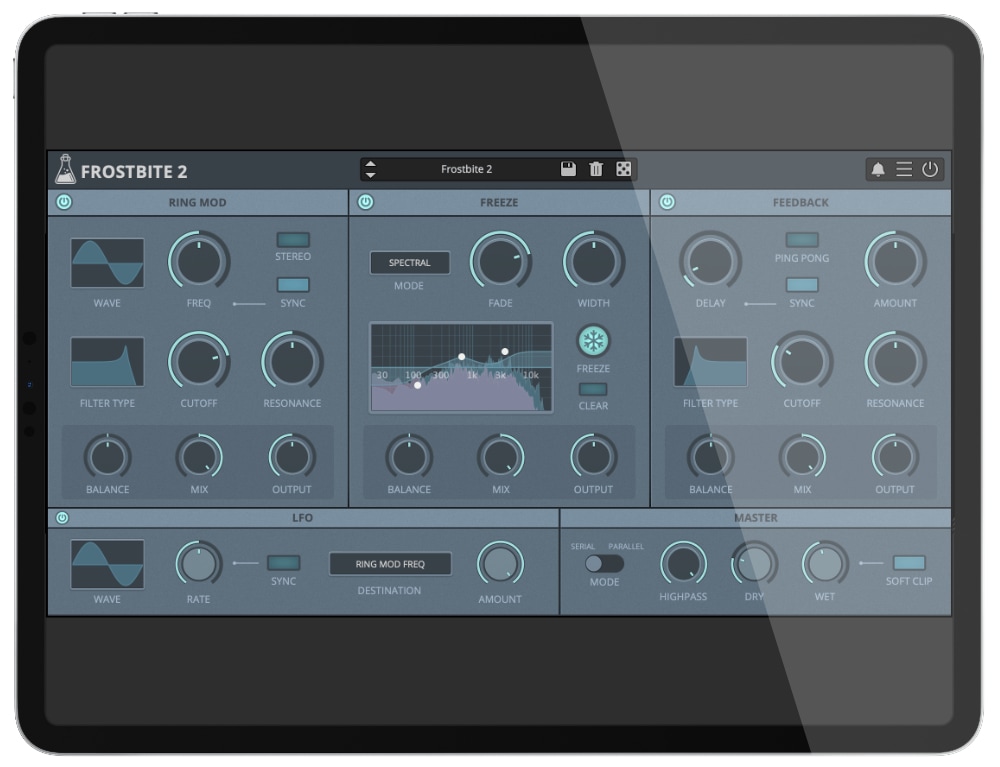Open the Spectral mode dropdown
Image resolution: width=1000 pixels, height=767 pixels.
(409, 263)
